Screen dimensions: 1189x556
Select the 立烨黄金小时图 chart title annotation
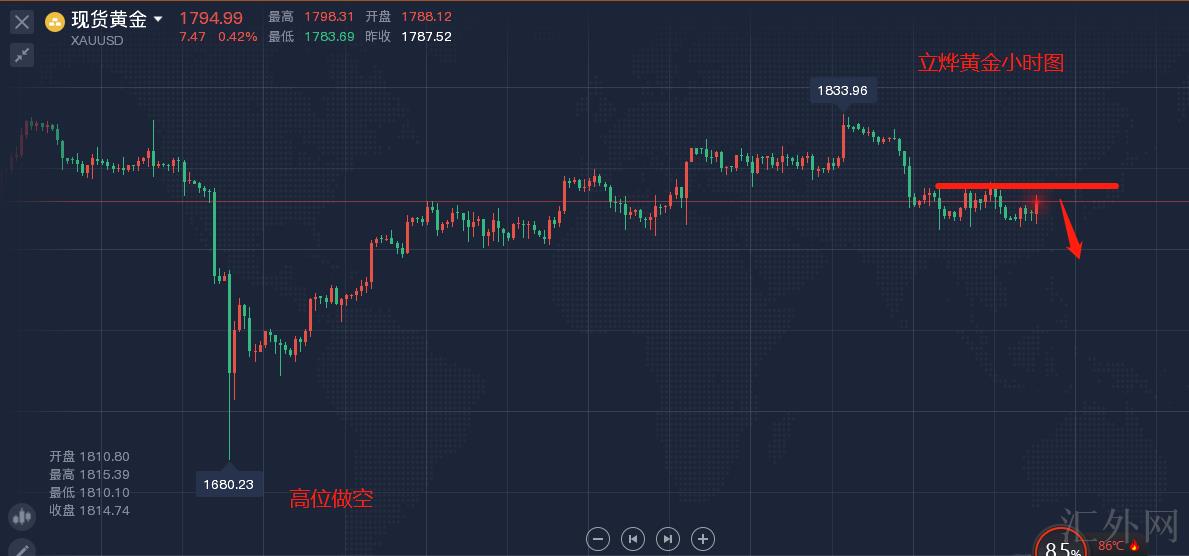[x=990, y=63]
